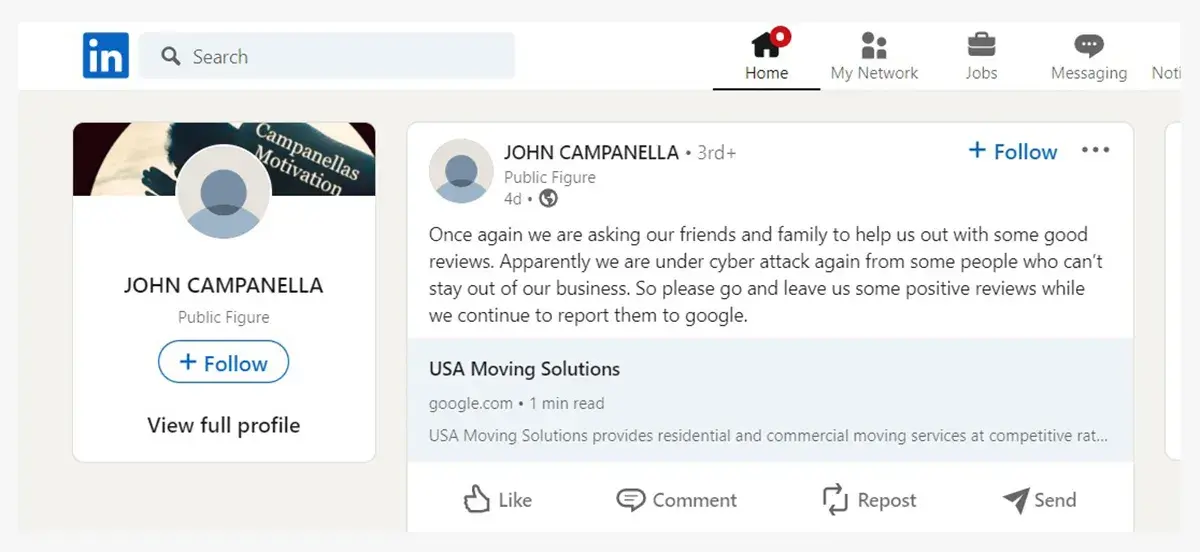1200x552 pixels.
Task: Open the LinkedIn logo home link
Action: (105, 55)
